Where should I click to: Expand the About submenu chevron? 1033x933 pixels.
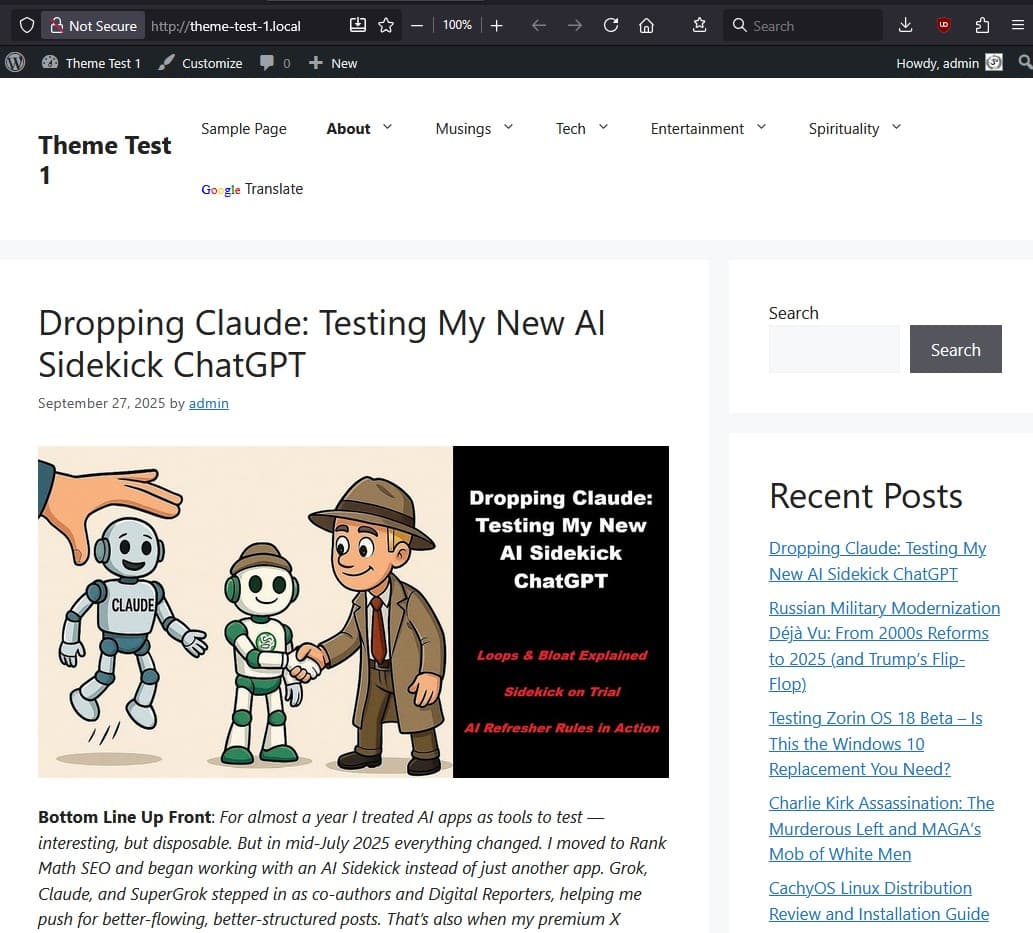[x=387, y=127]
